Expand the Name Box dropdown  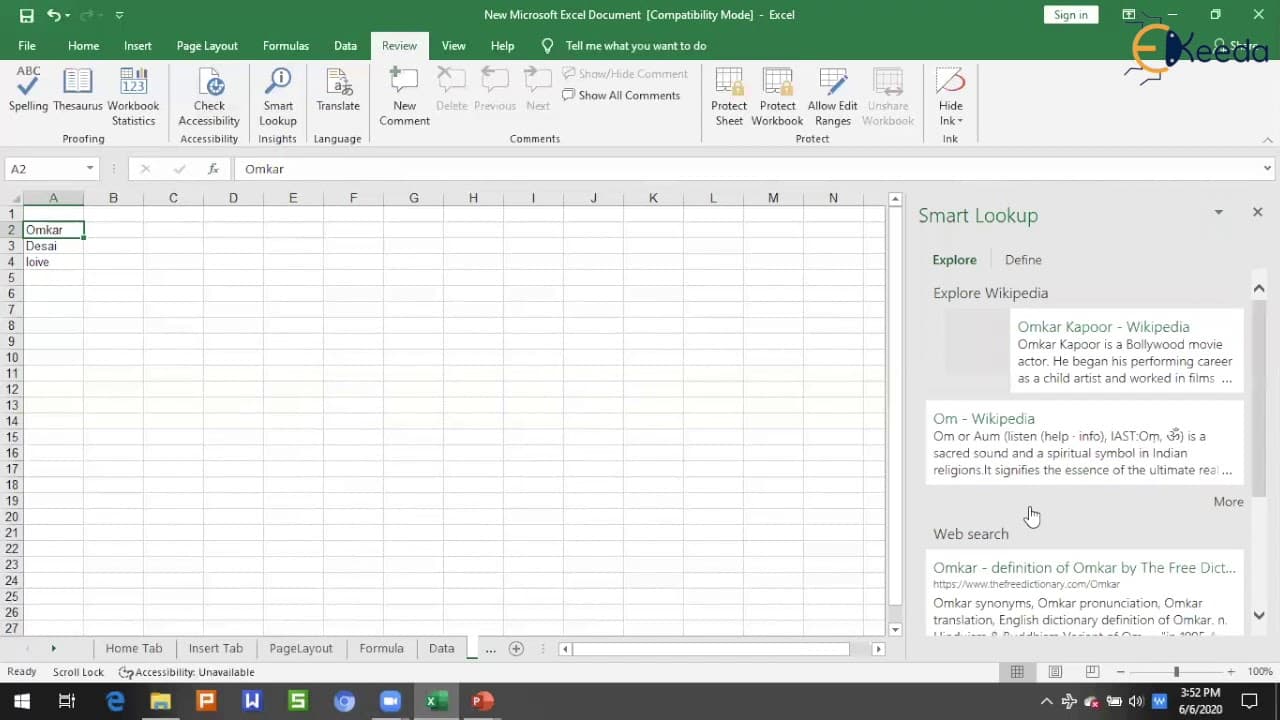tap(90, 169)
